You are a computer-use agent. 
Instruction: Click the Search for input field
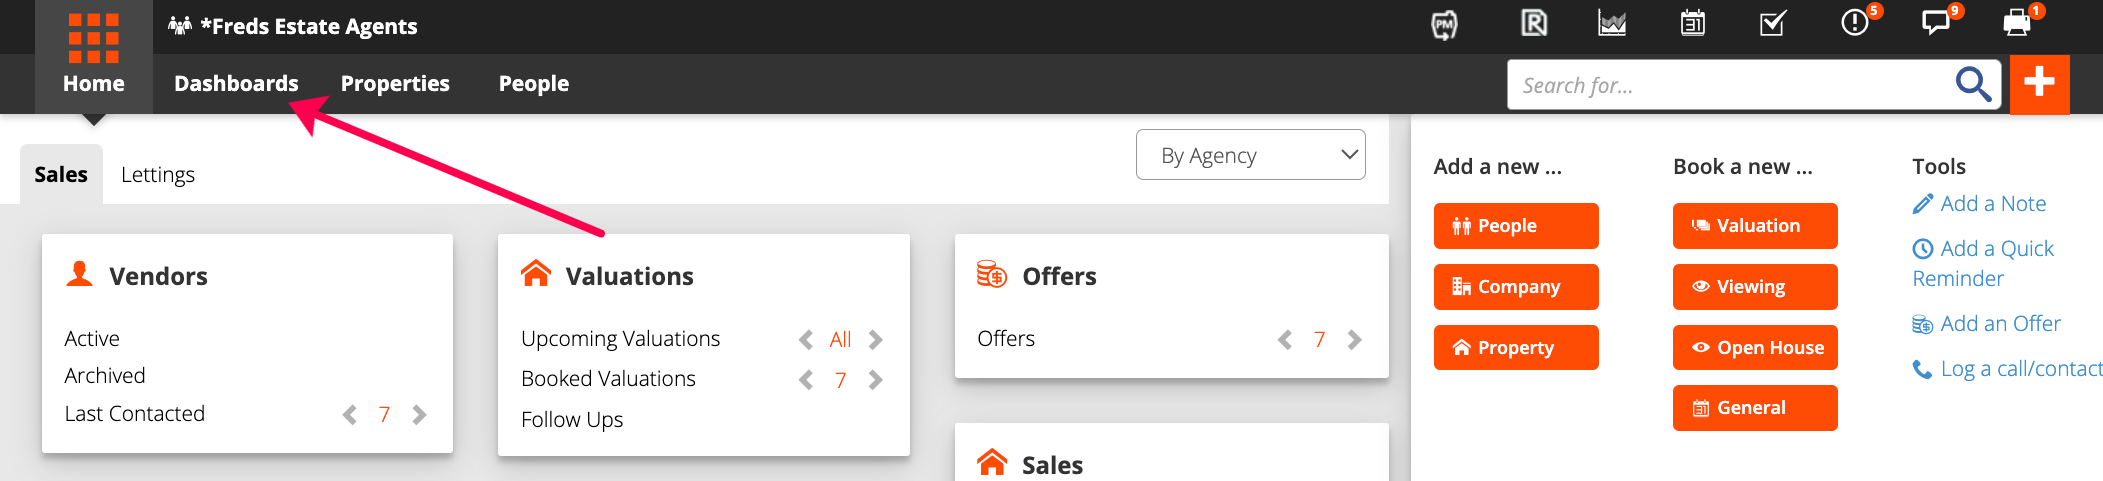pyautogui.click(x=1730, y=85)
